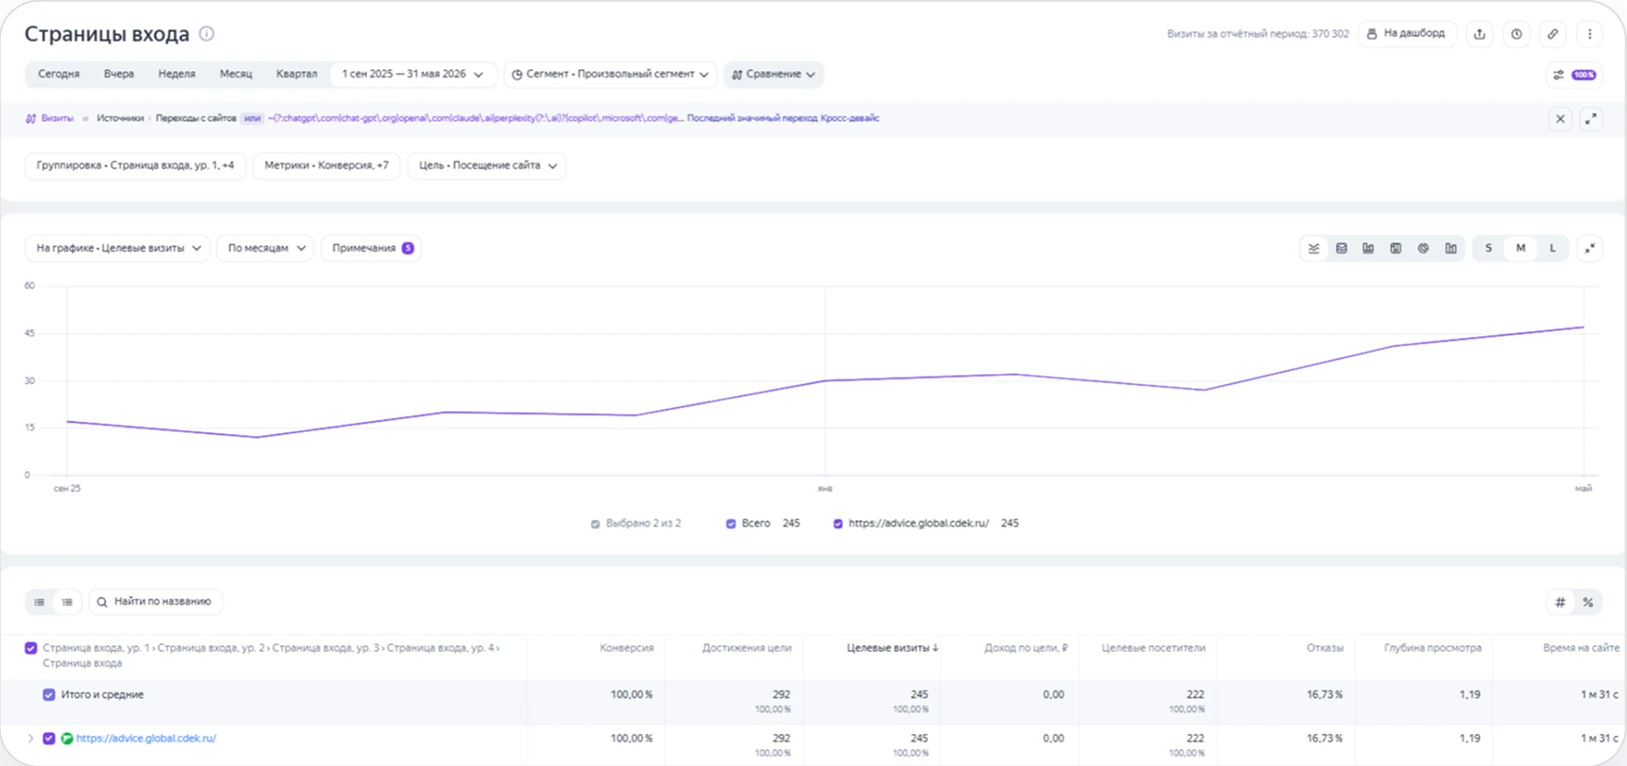Select the Неделя period tab
This screenshot has width=1627, height=766.
click(x=177, y=74)
